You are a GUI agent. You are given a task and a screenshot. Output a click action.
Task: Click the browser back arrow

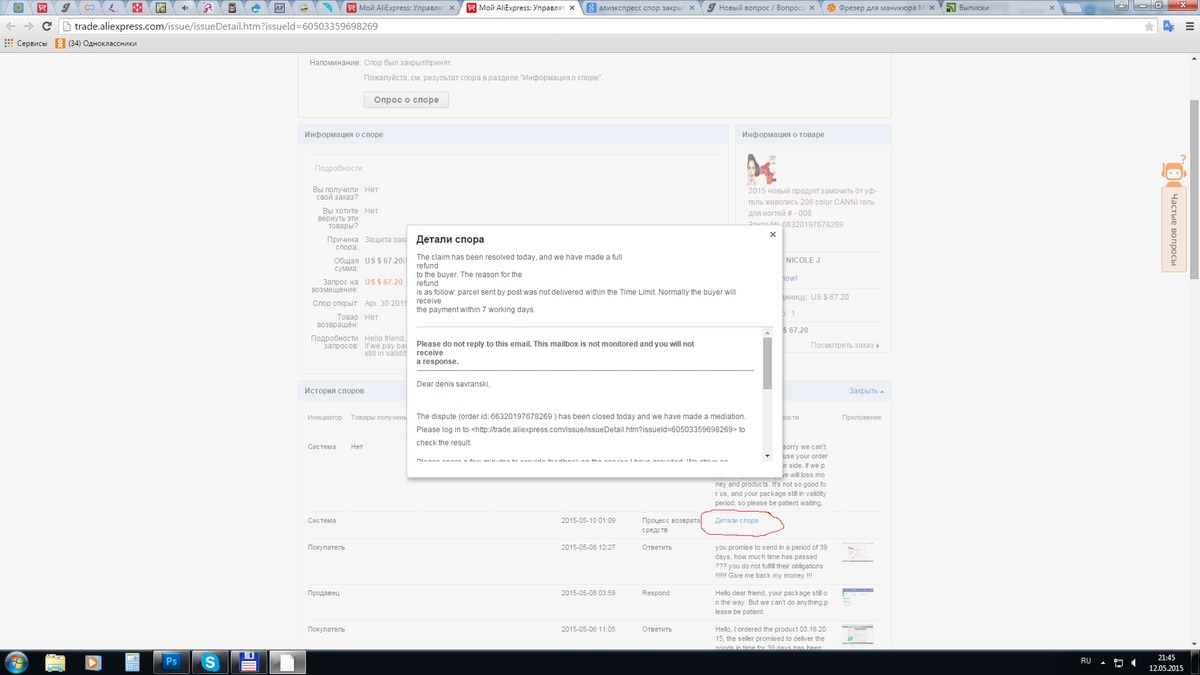[10, 26]
